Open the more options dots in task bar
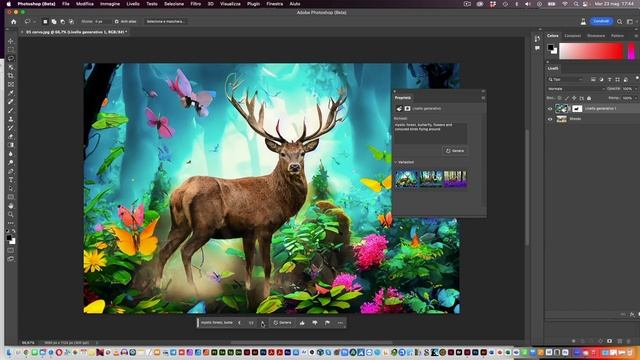 coord(340,323)
